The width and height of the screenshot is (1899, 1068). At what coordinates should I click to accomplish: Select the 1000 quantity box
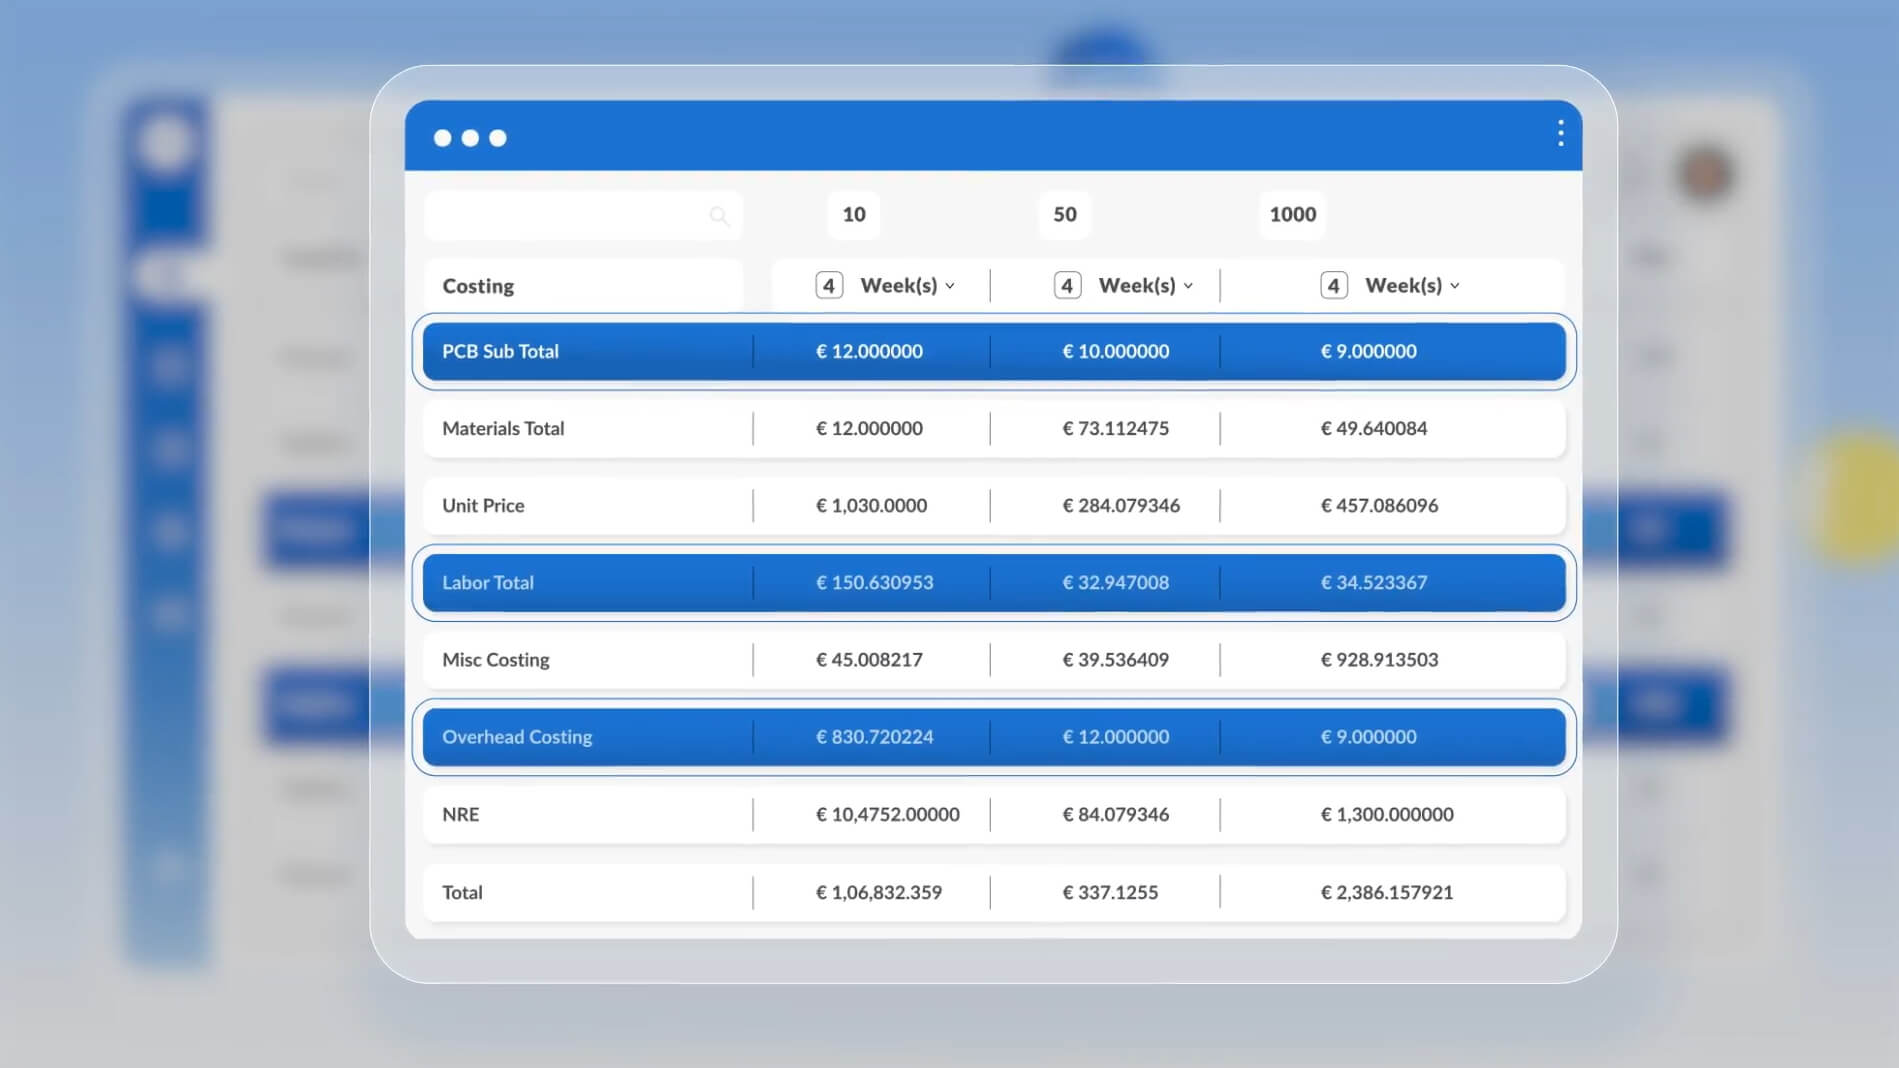click(1292, 215)
